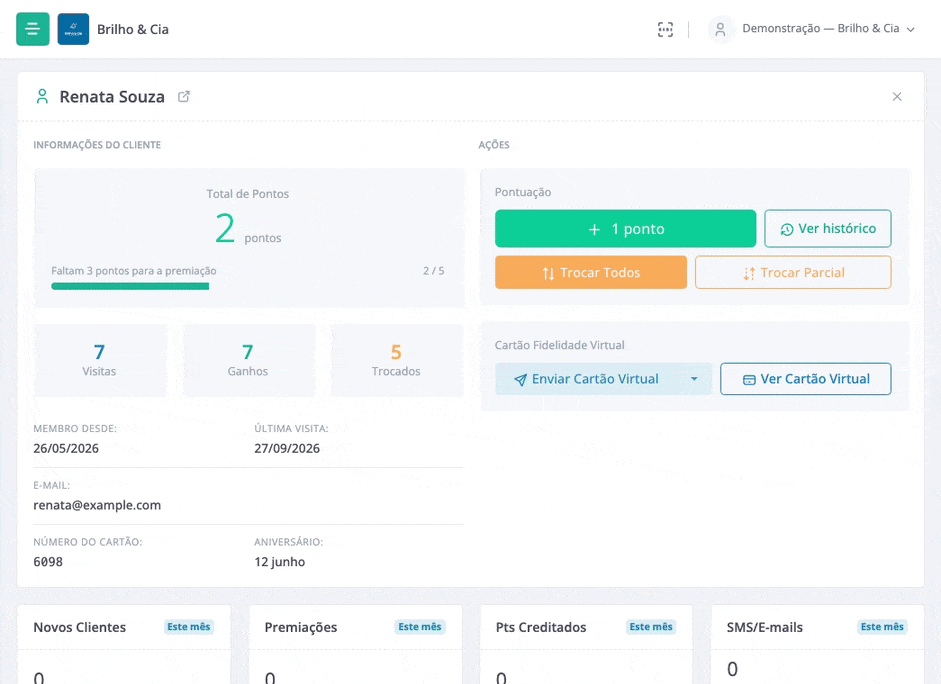Click the green customer person icon
Image resolution: width=941 pixels, height=684 pixels.
click(42, 97)
